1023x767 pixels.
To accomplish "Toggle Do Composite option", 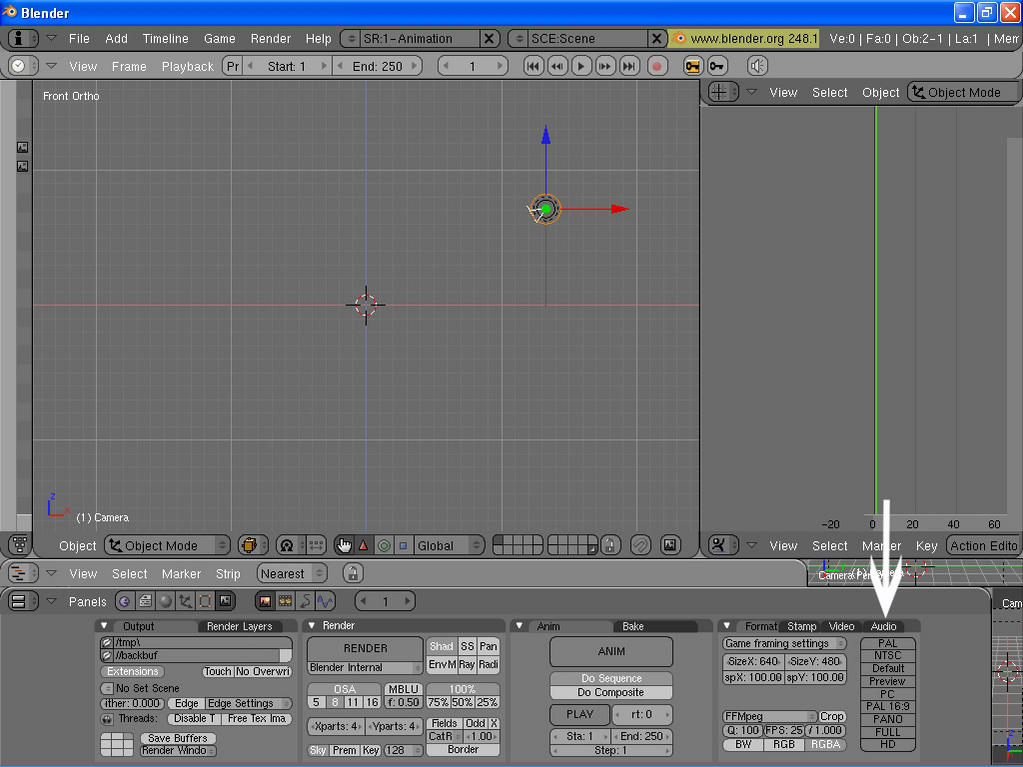I will tap(611, 692).
